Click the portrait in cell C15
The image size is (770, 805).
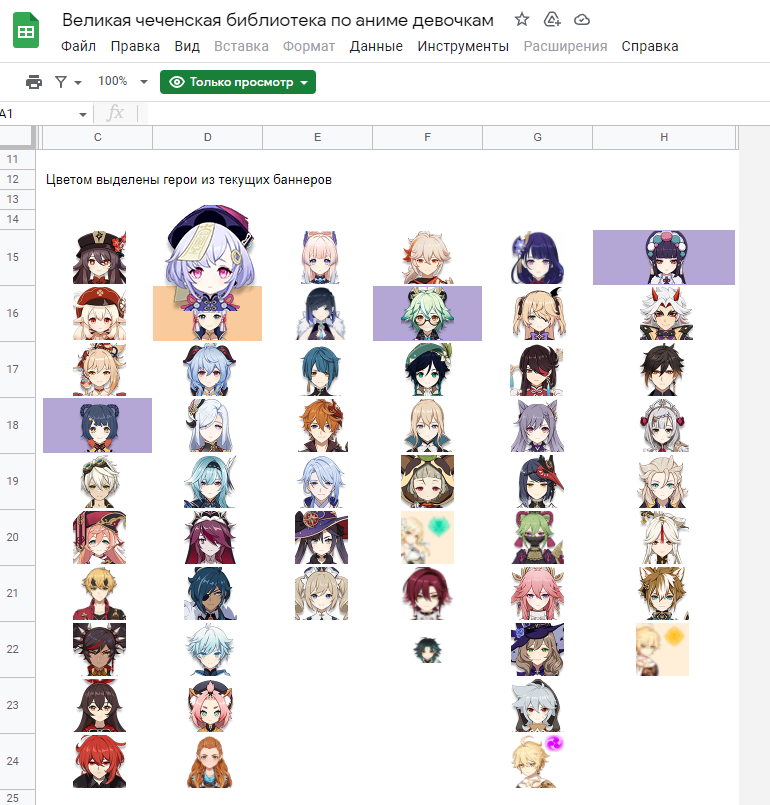(x=100, y=257)
